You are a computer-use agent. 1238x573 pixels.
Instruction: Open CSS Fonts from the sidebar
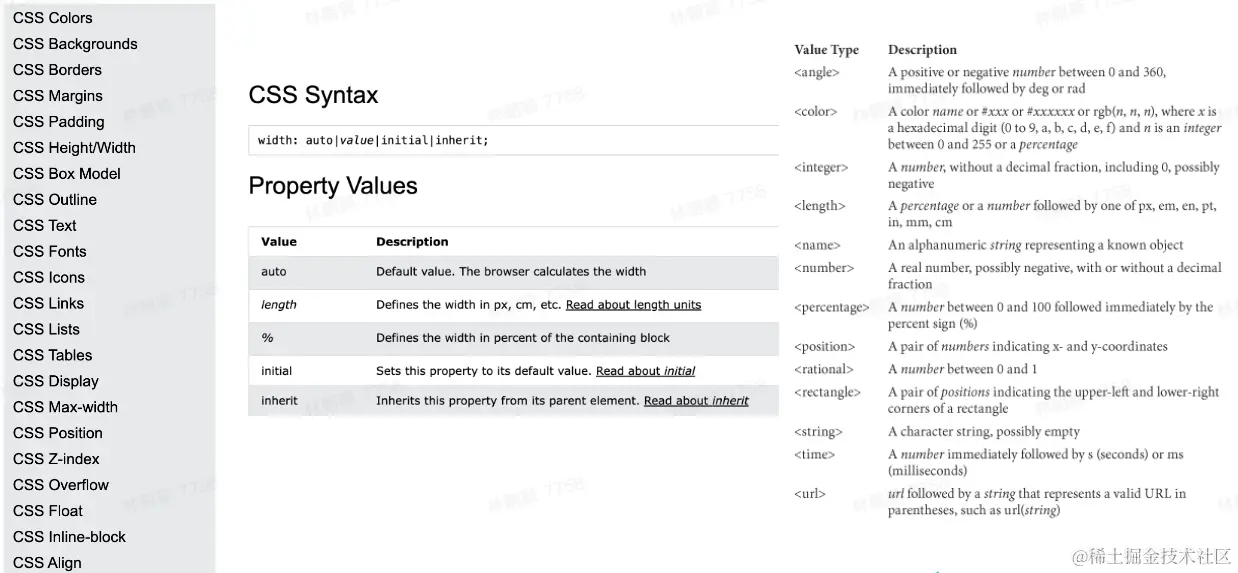(x=50, y=252)
